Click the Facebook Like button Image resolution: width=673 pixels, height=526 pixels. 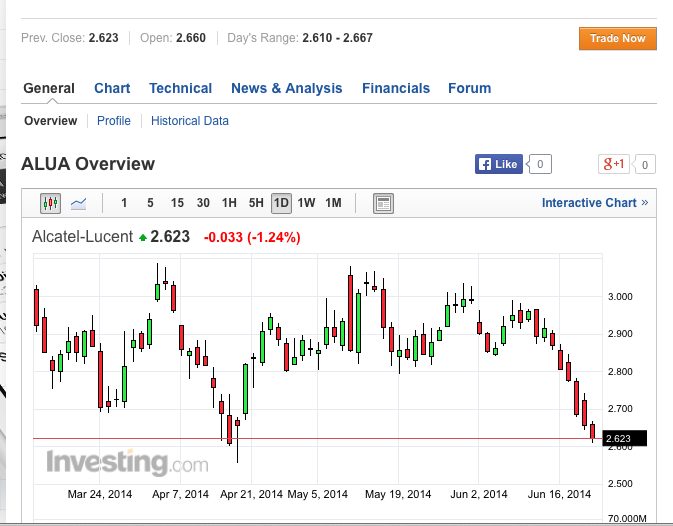coord(499,164)
